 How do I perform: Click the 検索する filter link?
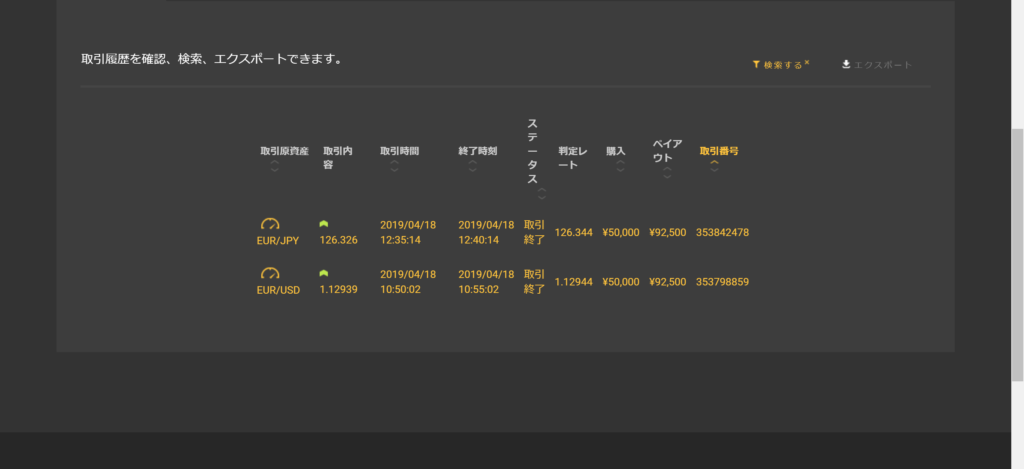pyautogui.click(x=780, y=65)
